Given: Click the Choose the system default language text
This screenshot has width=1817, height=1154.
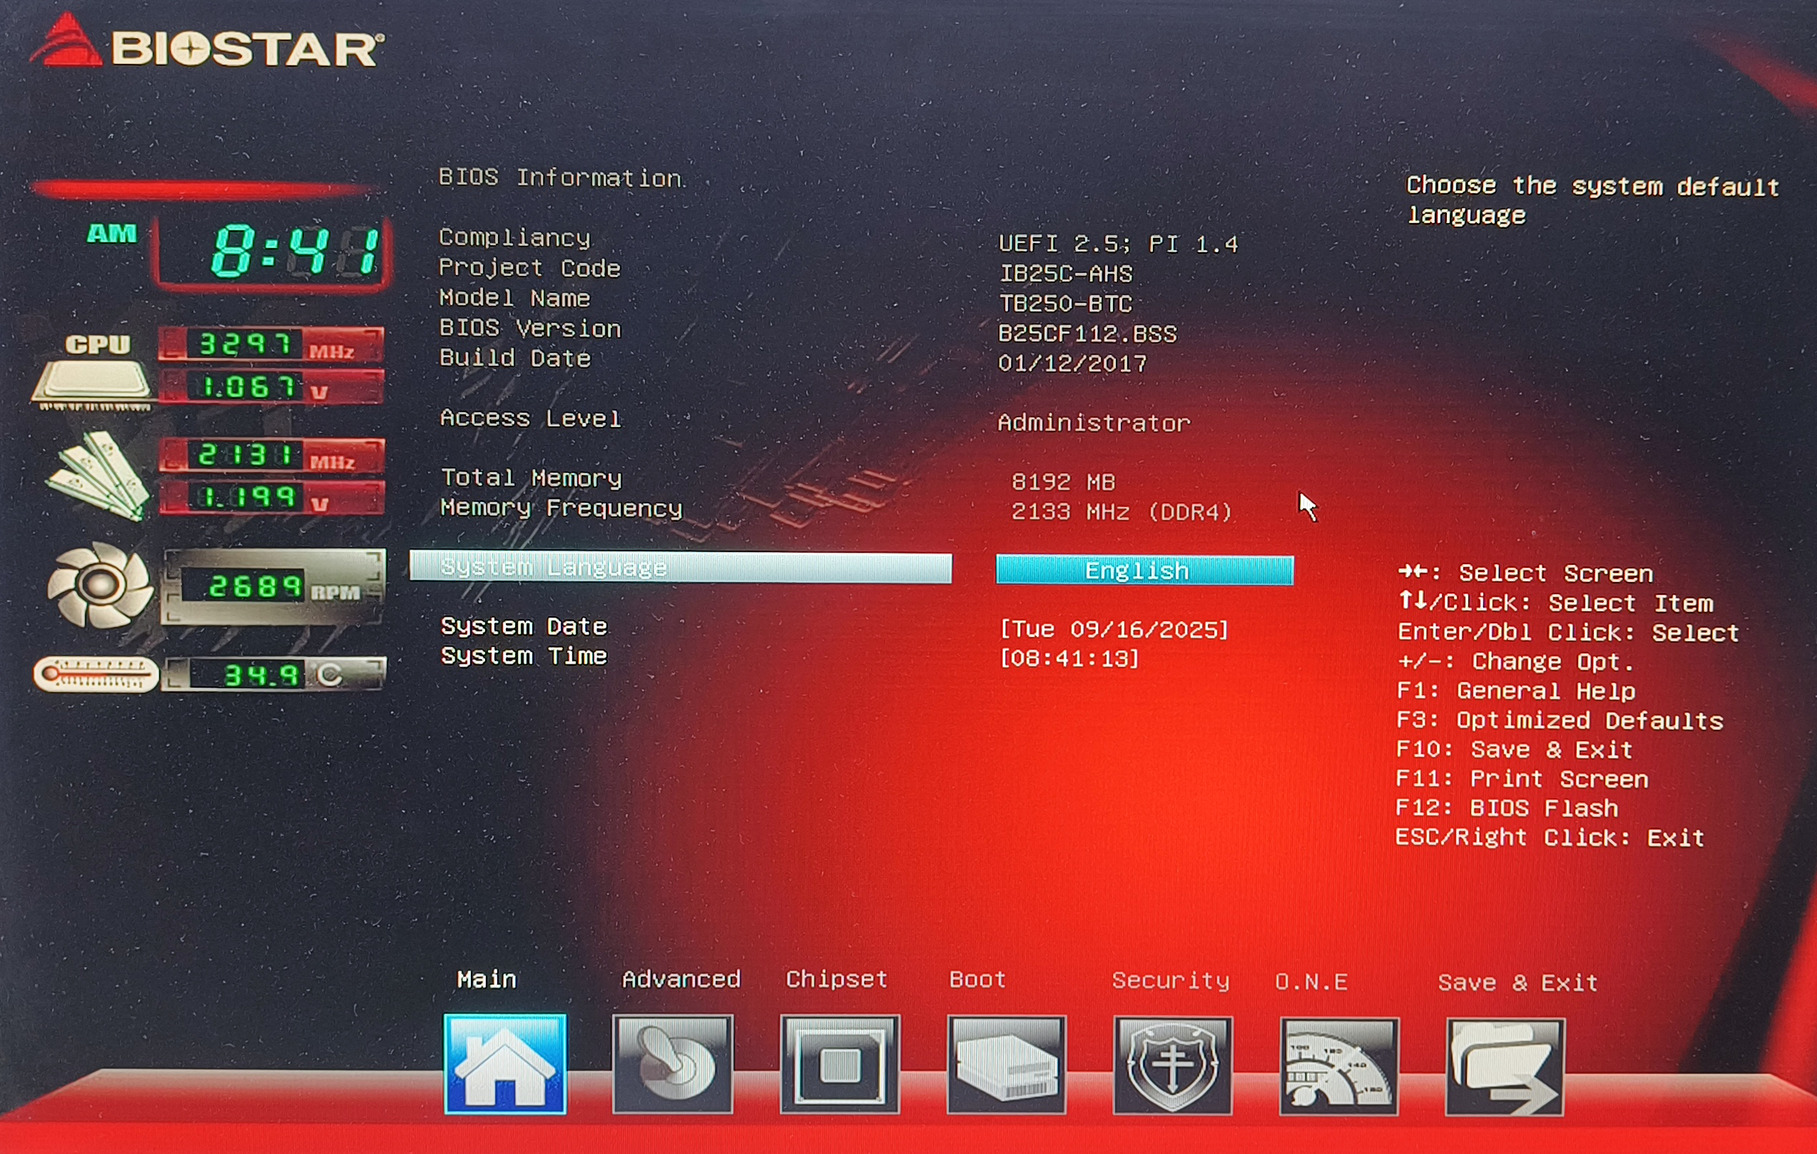Looking at the screenshot, I should [x=1593, y=200].
